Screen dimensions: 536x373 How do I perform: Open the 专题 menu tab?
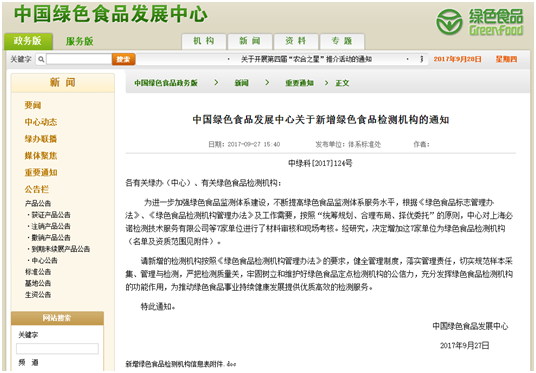tap(342, 41)
